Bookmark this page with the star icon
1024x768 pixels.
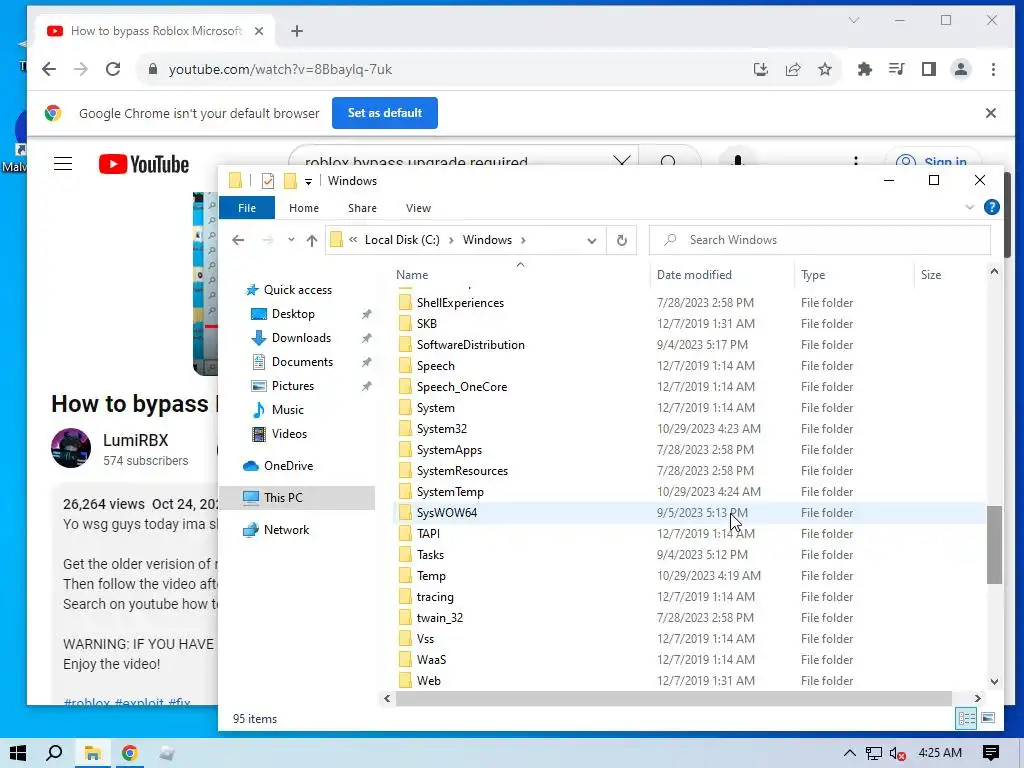(x=825, y=69)
